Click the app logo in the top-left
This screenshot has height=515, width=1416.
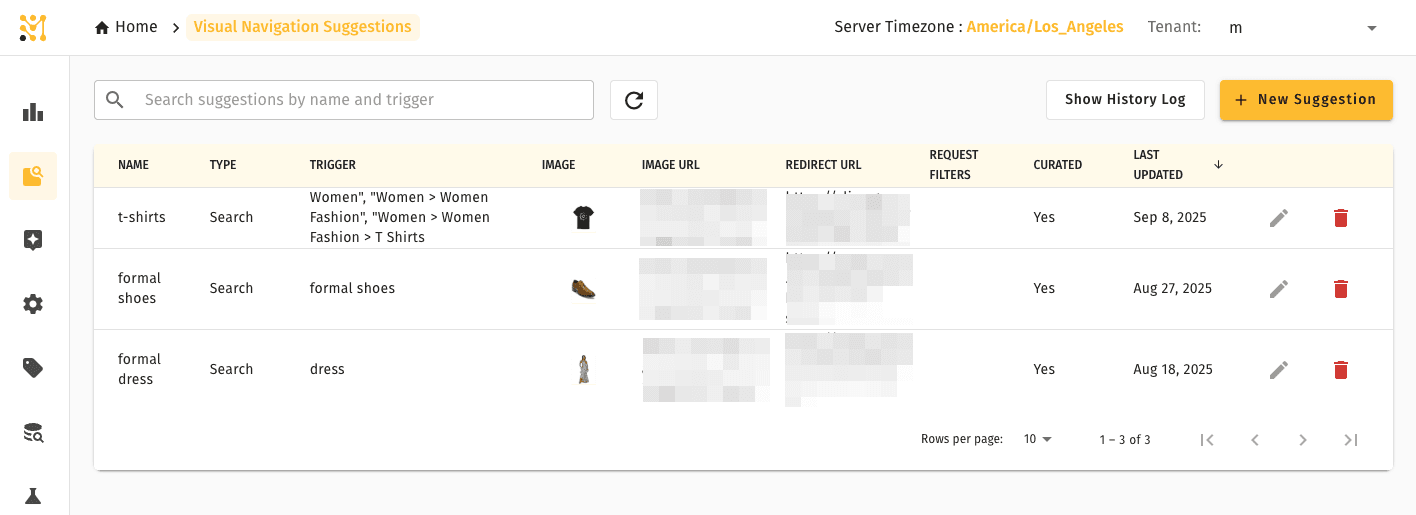33,27
